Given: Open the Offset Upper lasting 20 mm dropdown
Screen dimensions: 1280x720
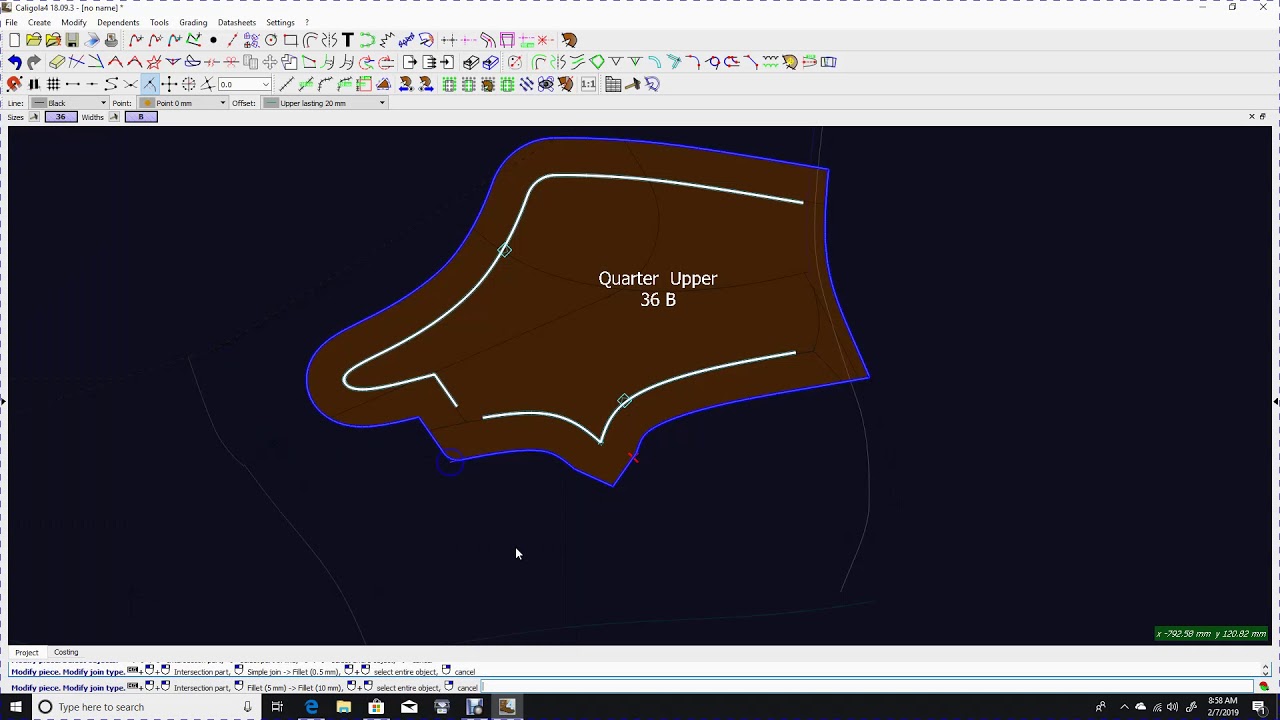Looking at the screenshot, I should coord(324,103).
